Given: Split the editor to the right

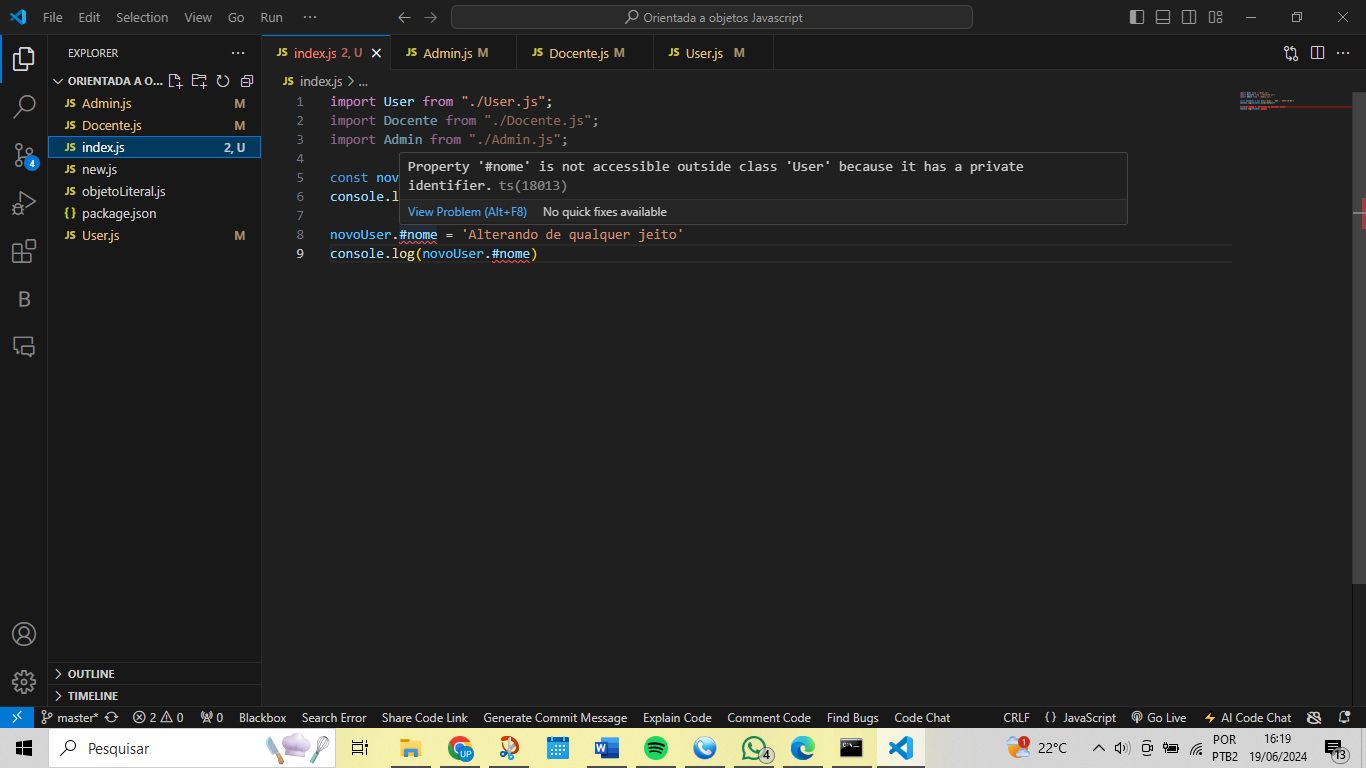Looking at the screenshot, I should coord(1317,53).
